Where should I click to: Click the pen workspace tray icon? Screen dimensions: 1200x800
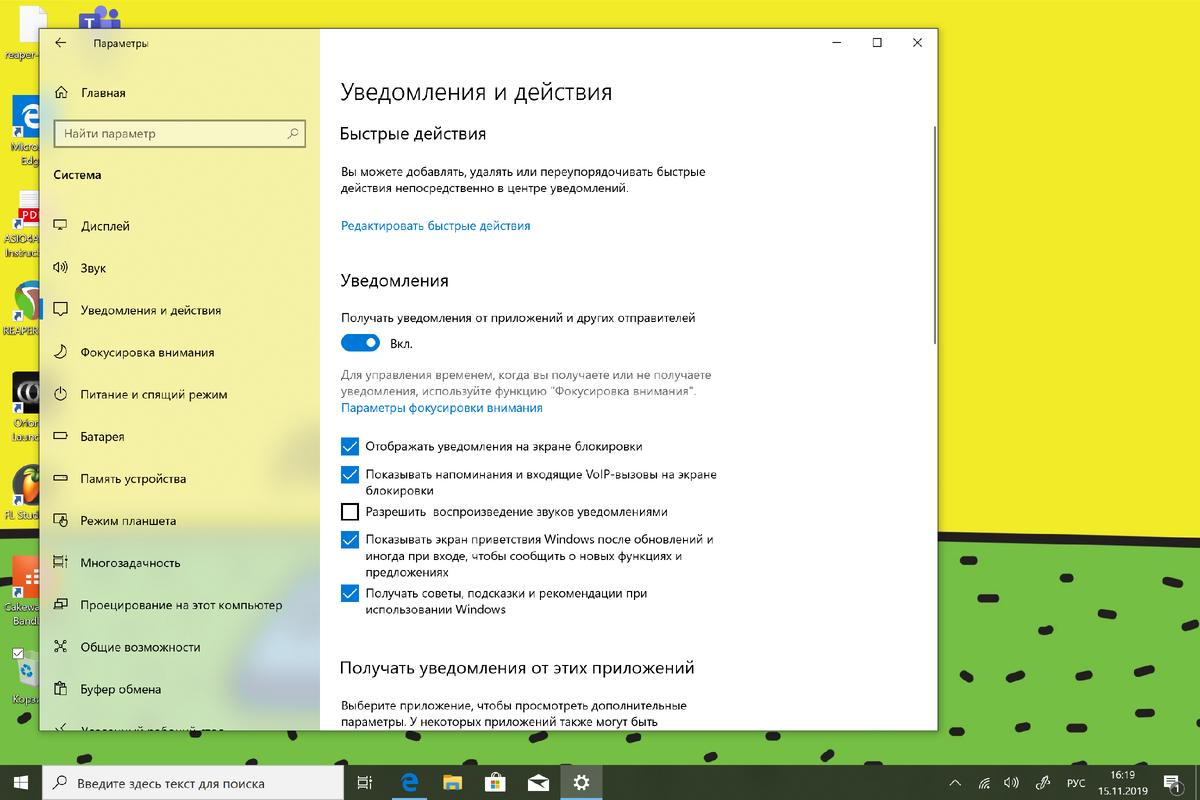(1042, 783)
